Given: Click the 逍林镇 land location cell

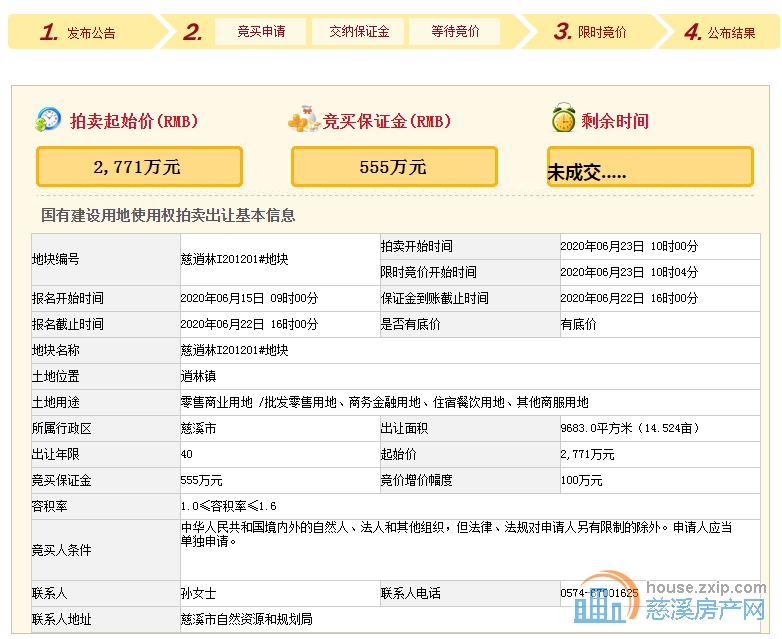Looking at the screenshot, I should click(x=200, y=376).
